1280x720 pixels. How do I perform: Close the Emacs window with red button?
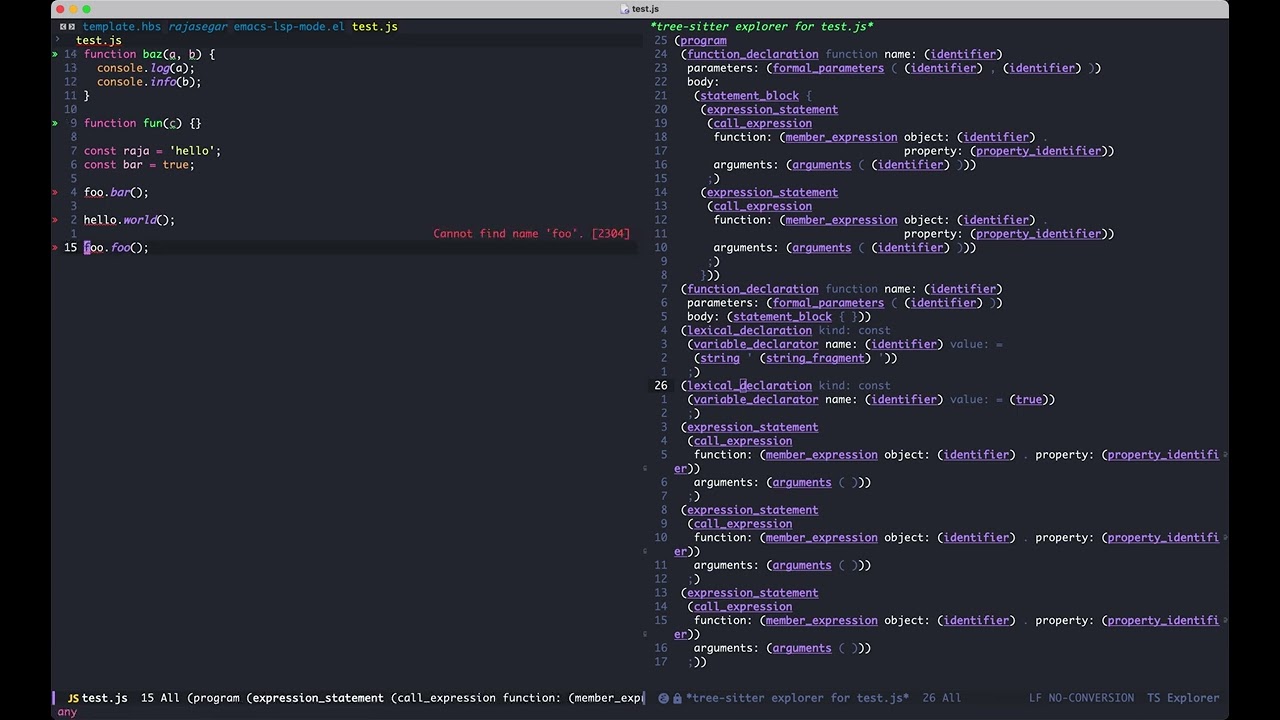[62, 9]
